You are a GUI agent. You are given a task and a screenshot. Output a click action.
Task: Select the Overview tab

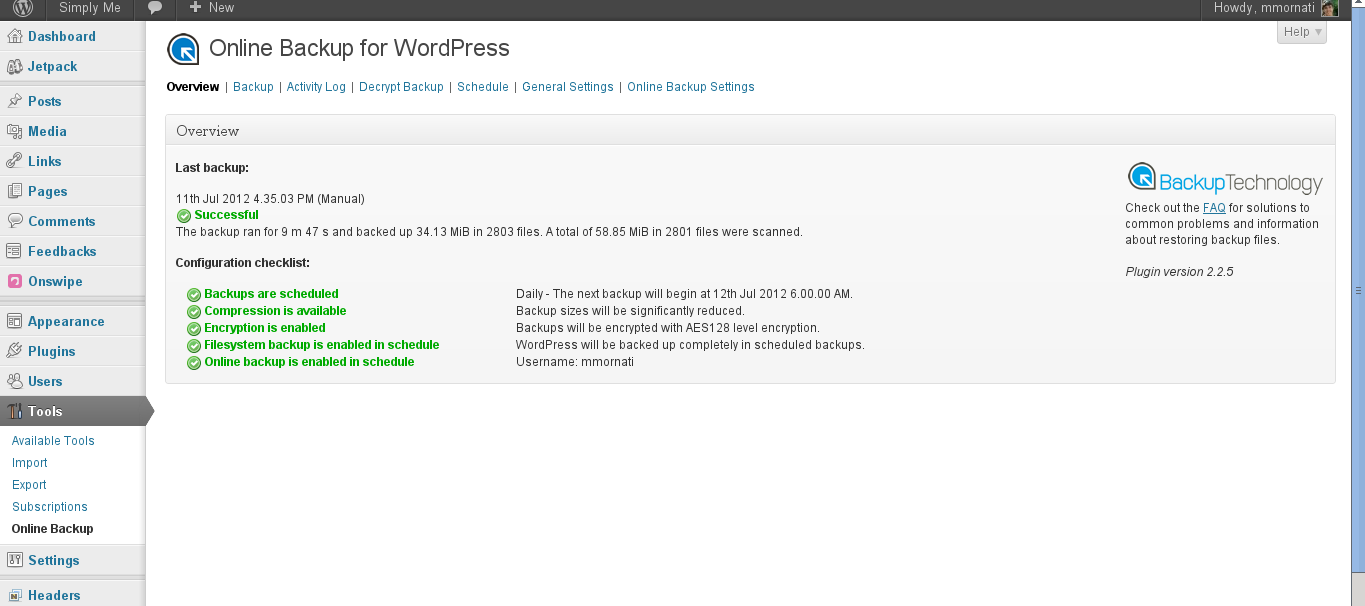tap(193, 87)
